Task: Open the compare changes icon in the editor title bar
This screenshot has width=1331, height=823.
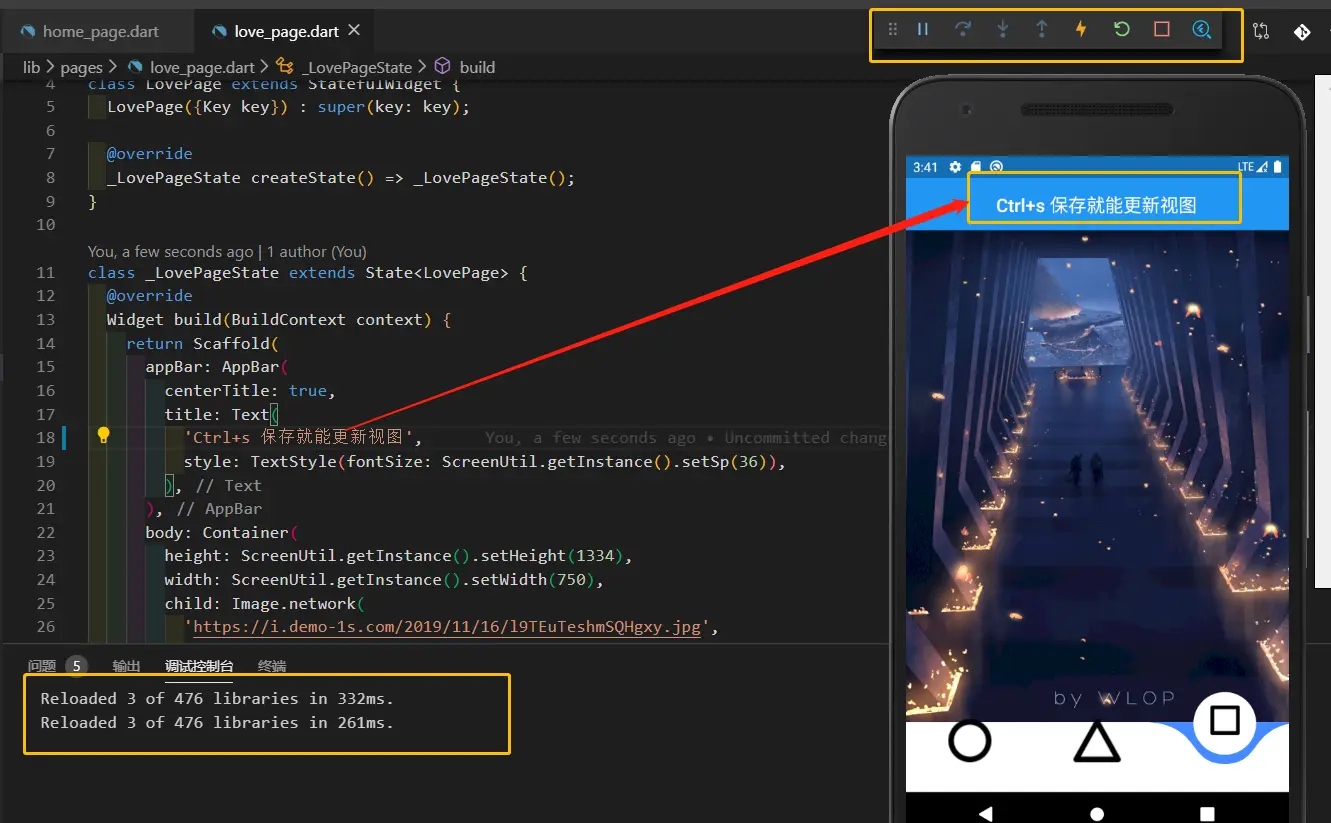Action: click(1261, 31)
